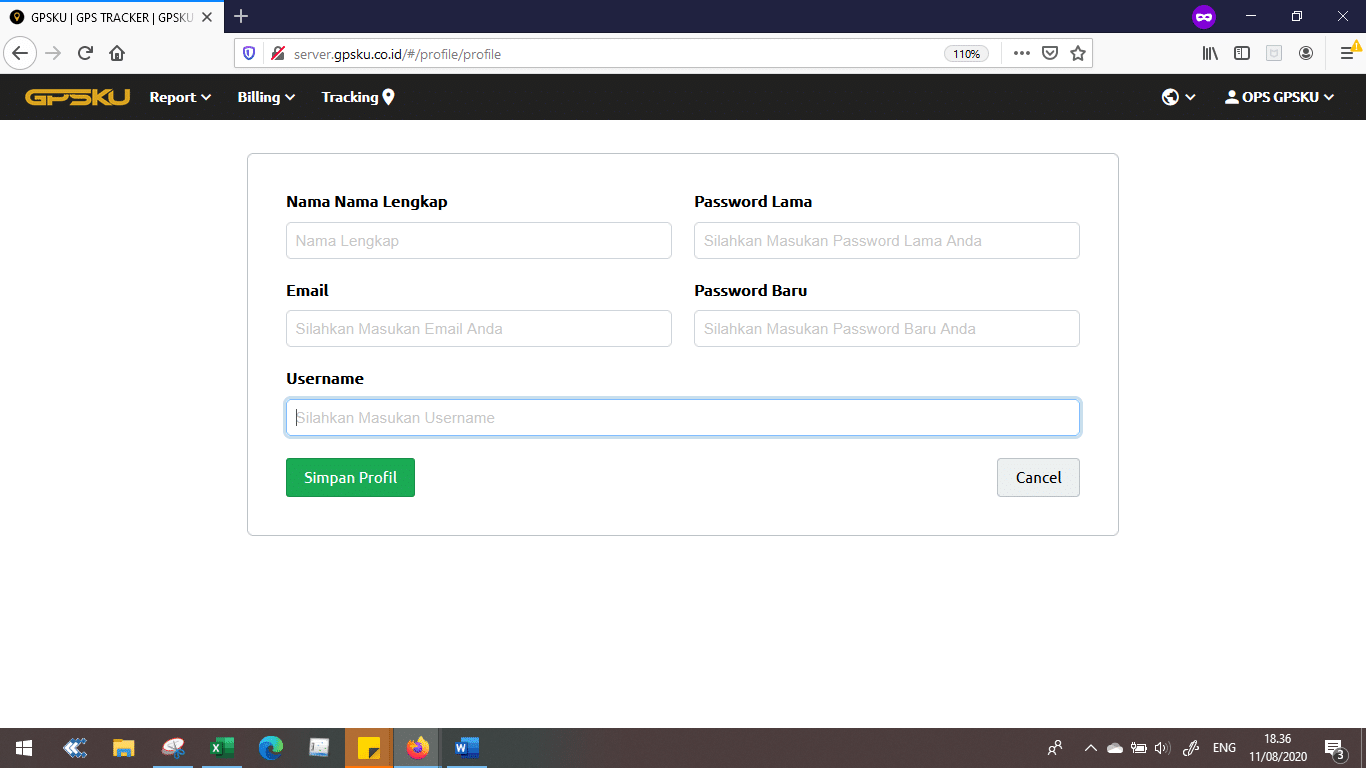This screenshot has height=768, width=1366.
Task: Close the GPSKU browser tab
Action: [207, 17]
